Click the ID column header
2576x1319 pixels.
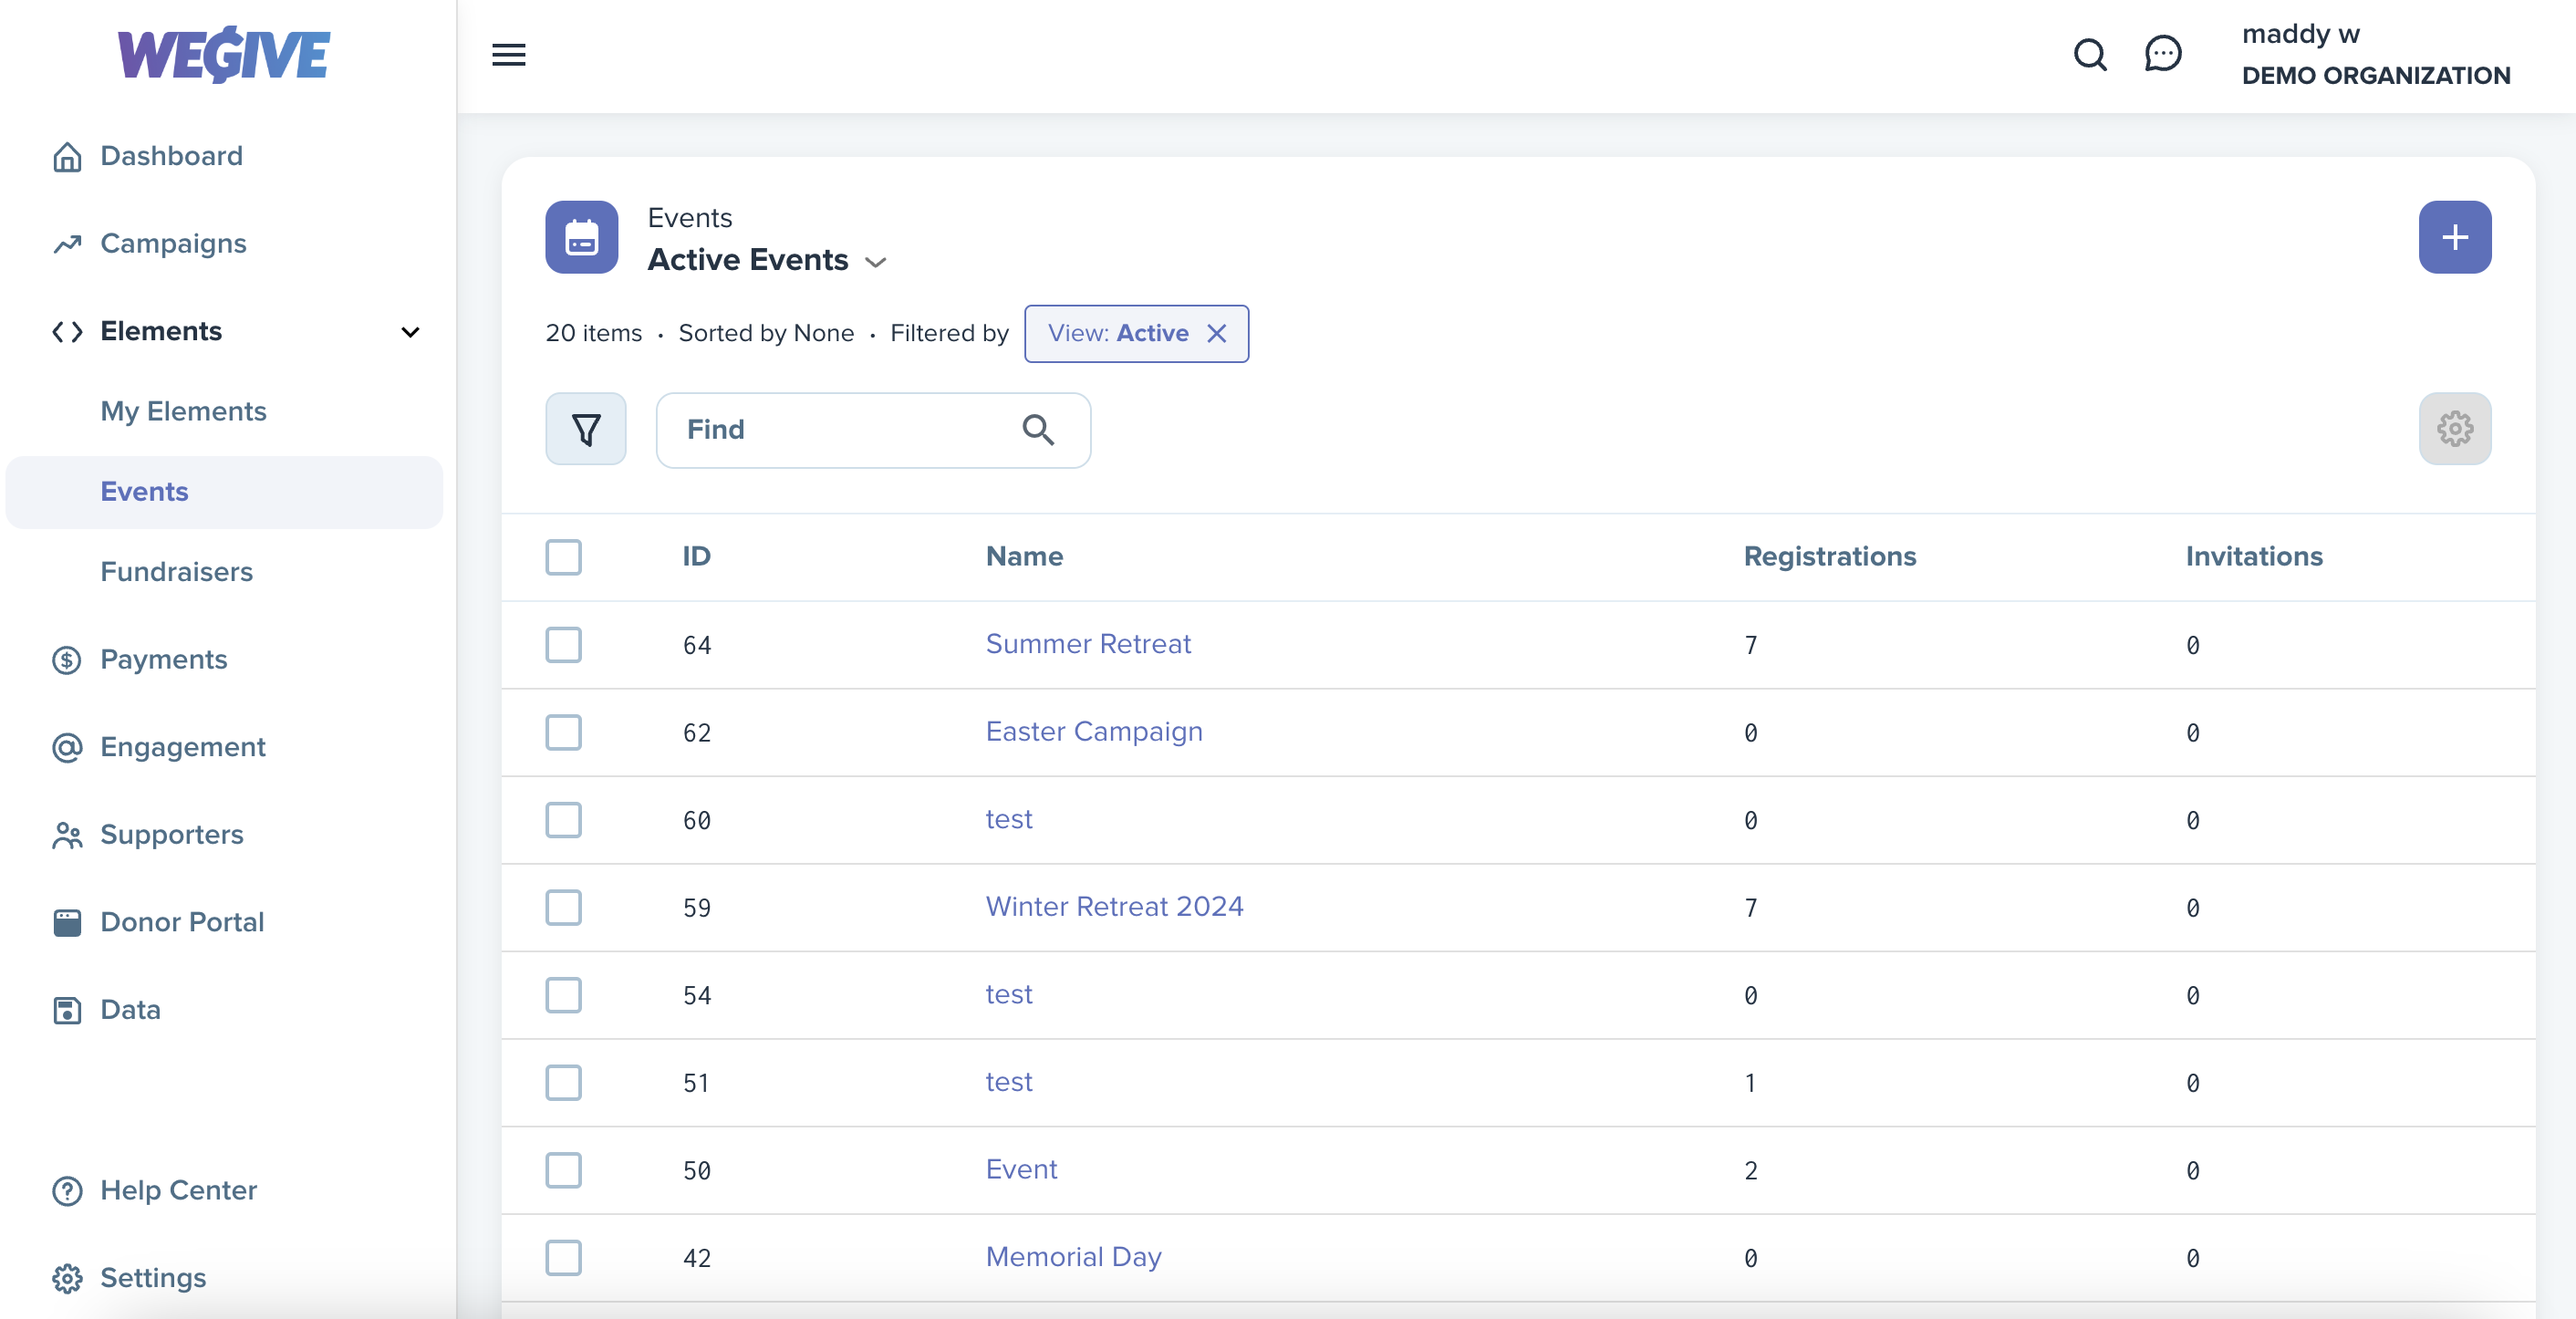click(697, 557)
